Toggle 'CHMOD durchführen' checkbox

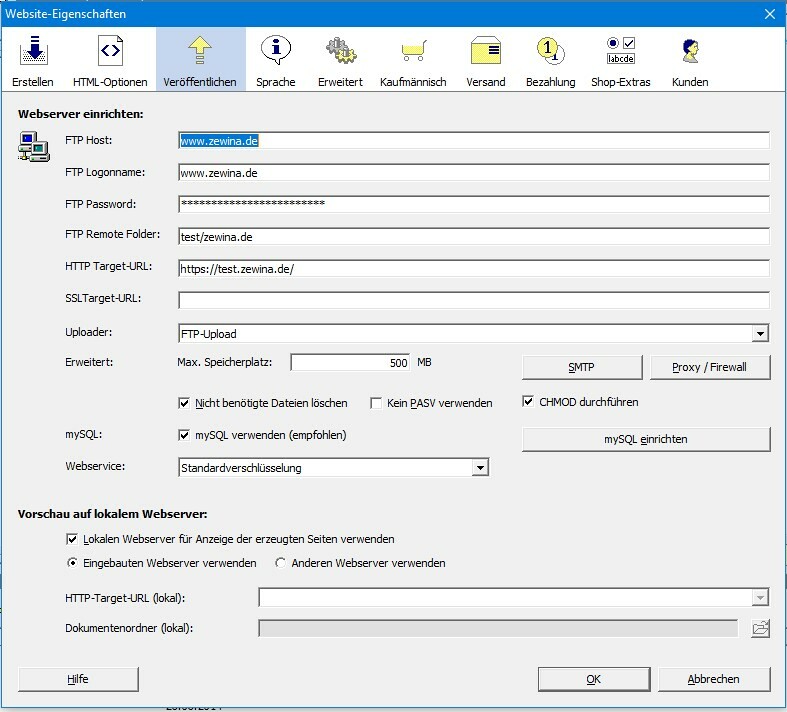click(x=528, y=401)
